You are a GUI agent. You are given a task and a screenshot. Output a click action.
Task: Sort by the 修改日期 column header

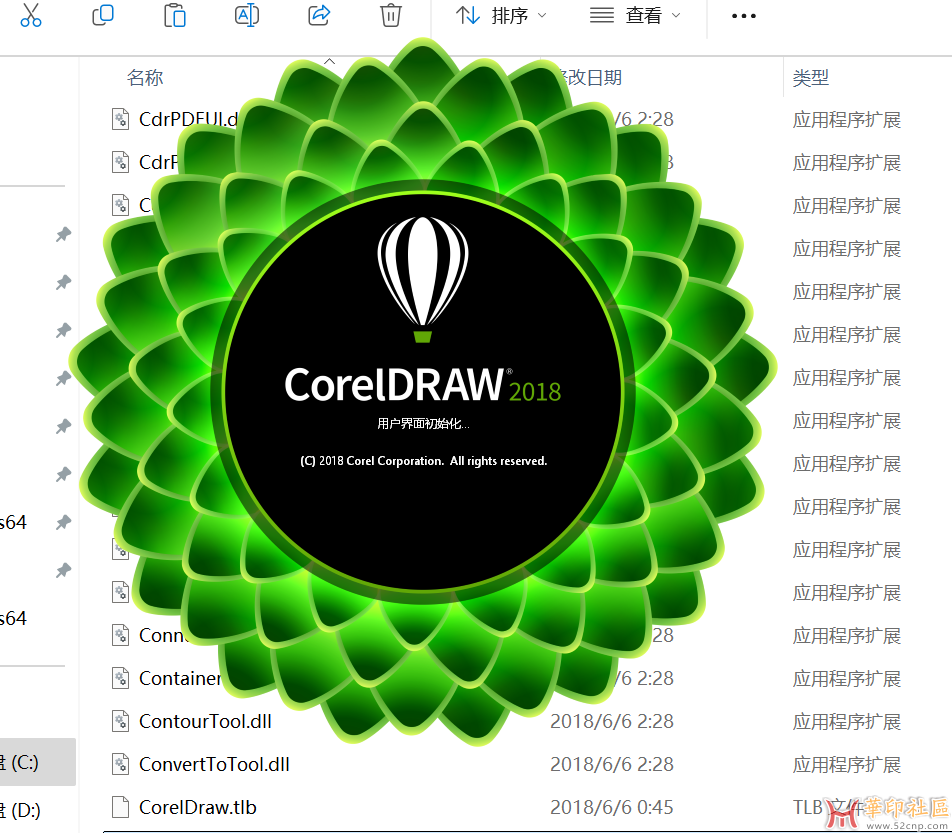pos(587,78)
